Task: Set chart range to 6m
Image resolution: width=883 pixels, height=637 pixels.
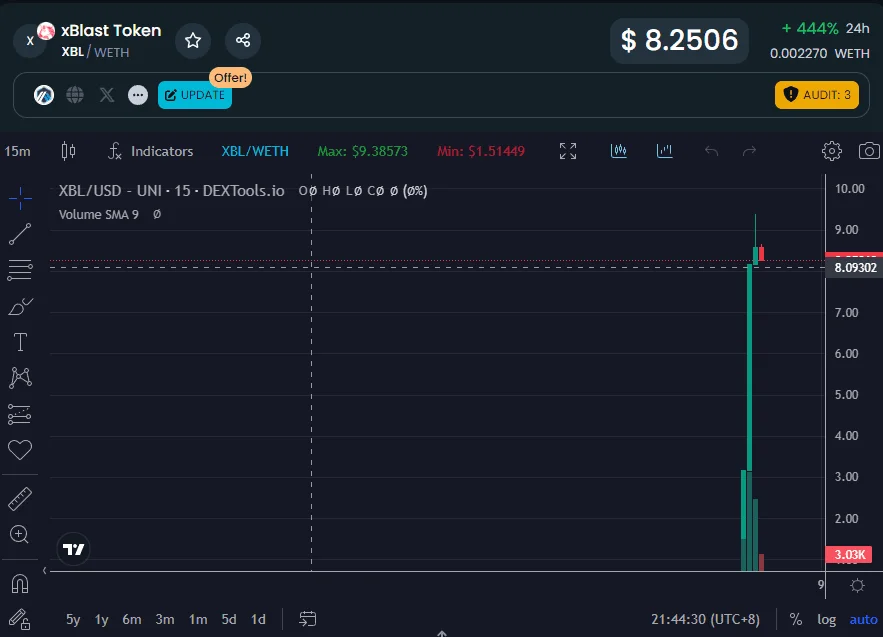Action: coord(132,620)
